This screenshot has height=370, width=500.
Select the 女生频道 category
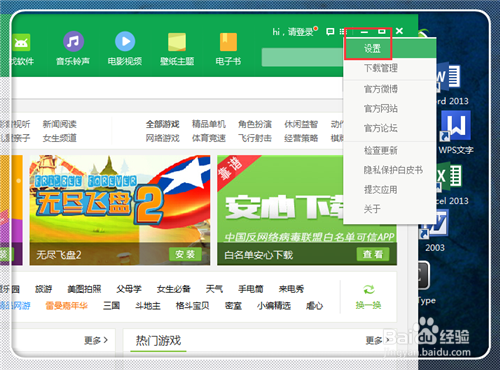[60, 138]
